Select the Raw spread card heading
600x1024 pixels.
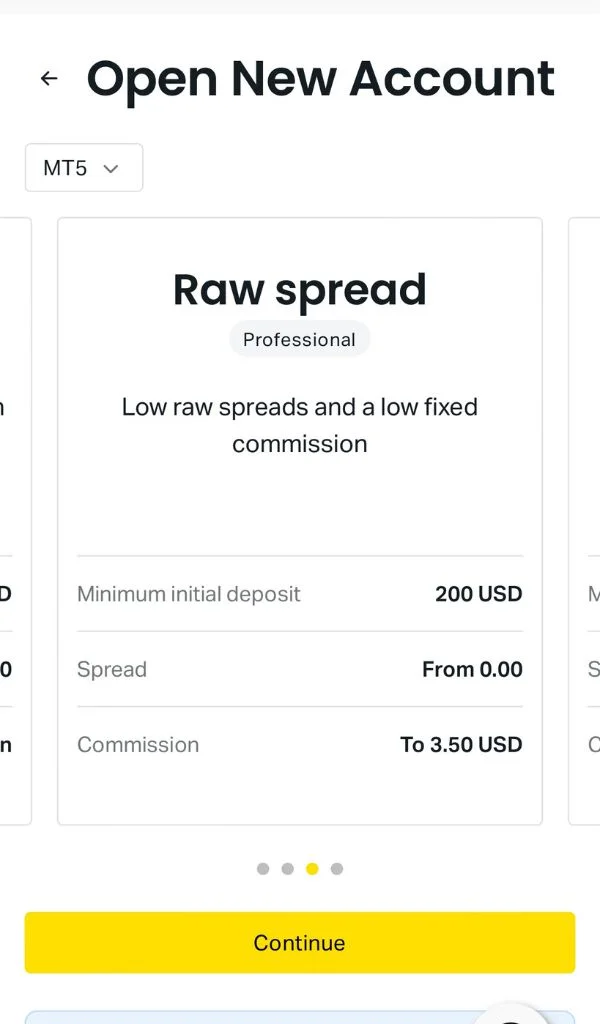[x=299, y=290]
